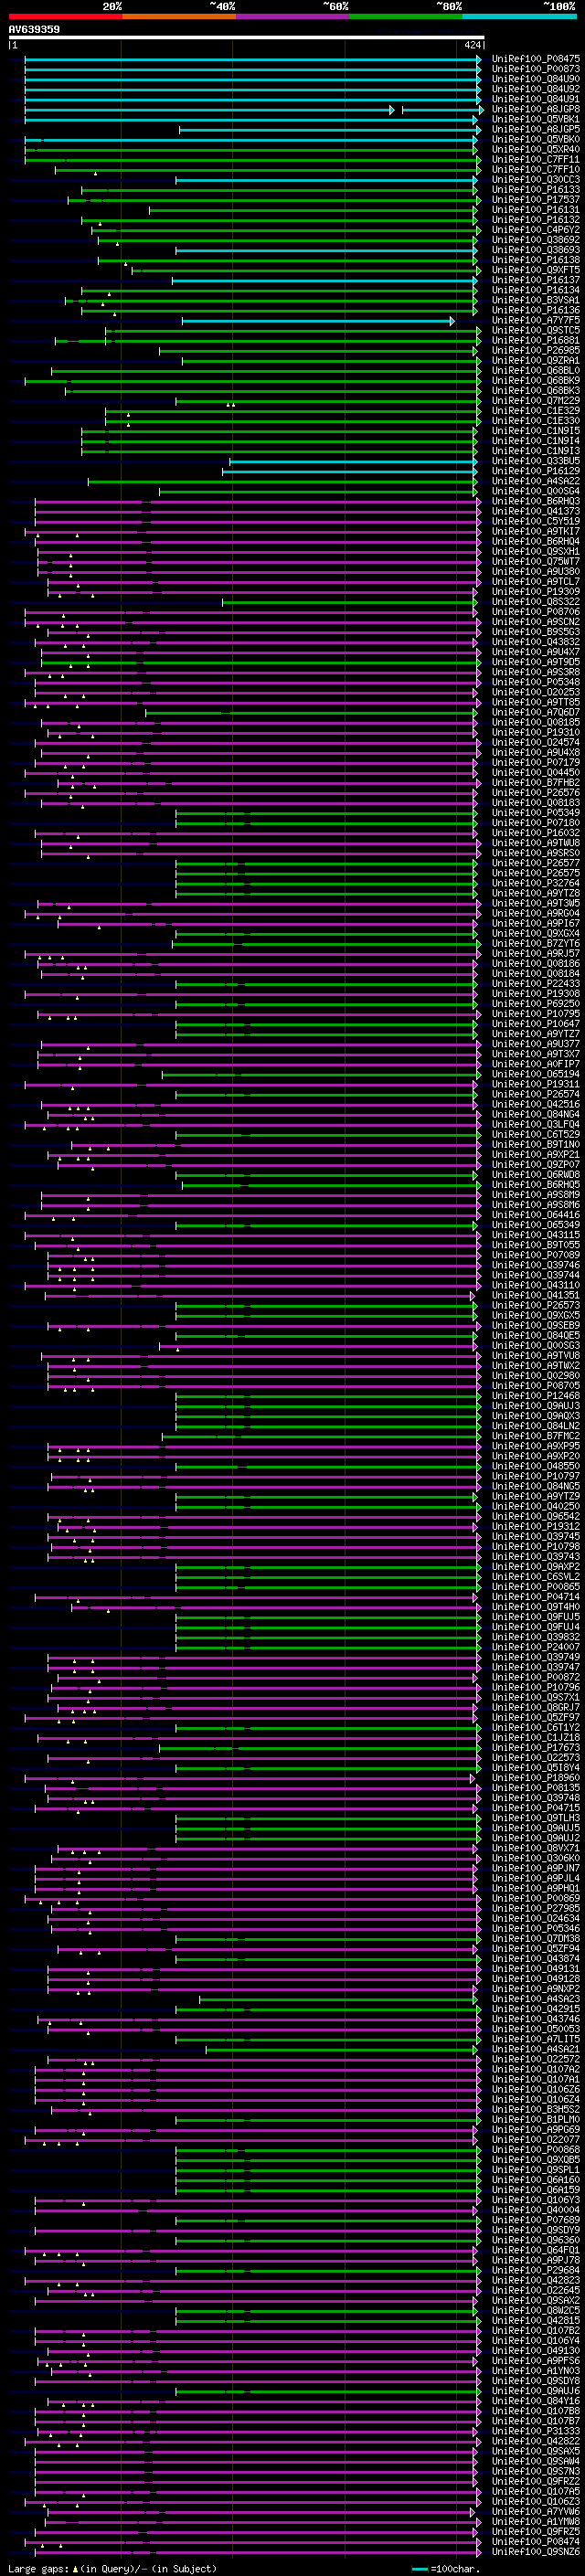Click the short cyan bar for UniRef100_A7Y7F5
This screenshot has width=585, height=2576.
pyautogui.click(x=318, y=321)
